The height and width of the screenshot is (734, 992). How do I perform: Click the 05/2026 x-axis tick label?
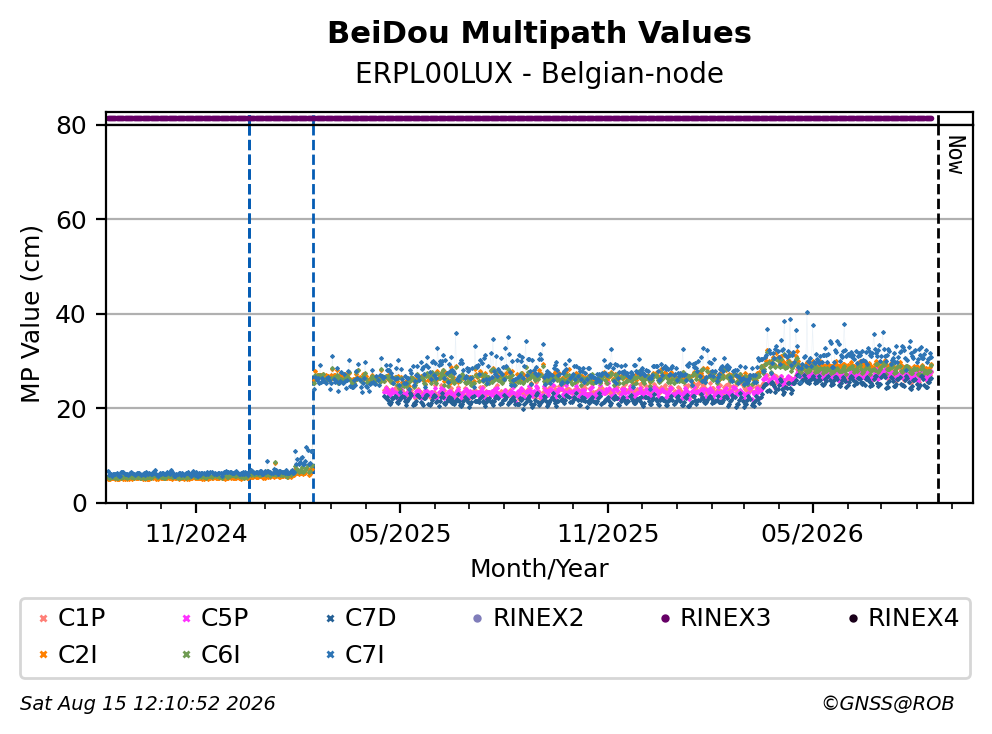[812, 534]
